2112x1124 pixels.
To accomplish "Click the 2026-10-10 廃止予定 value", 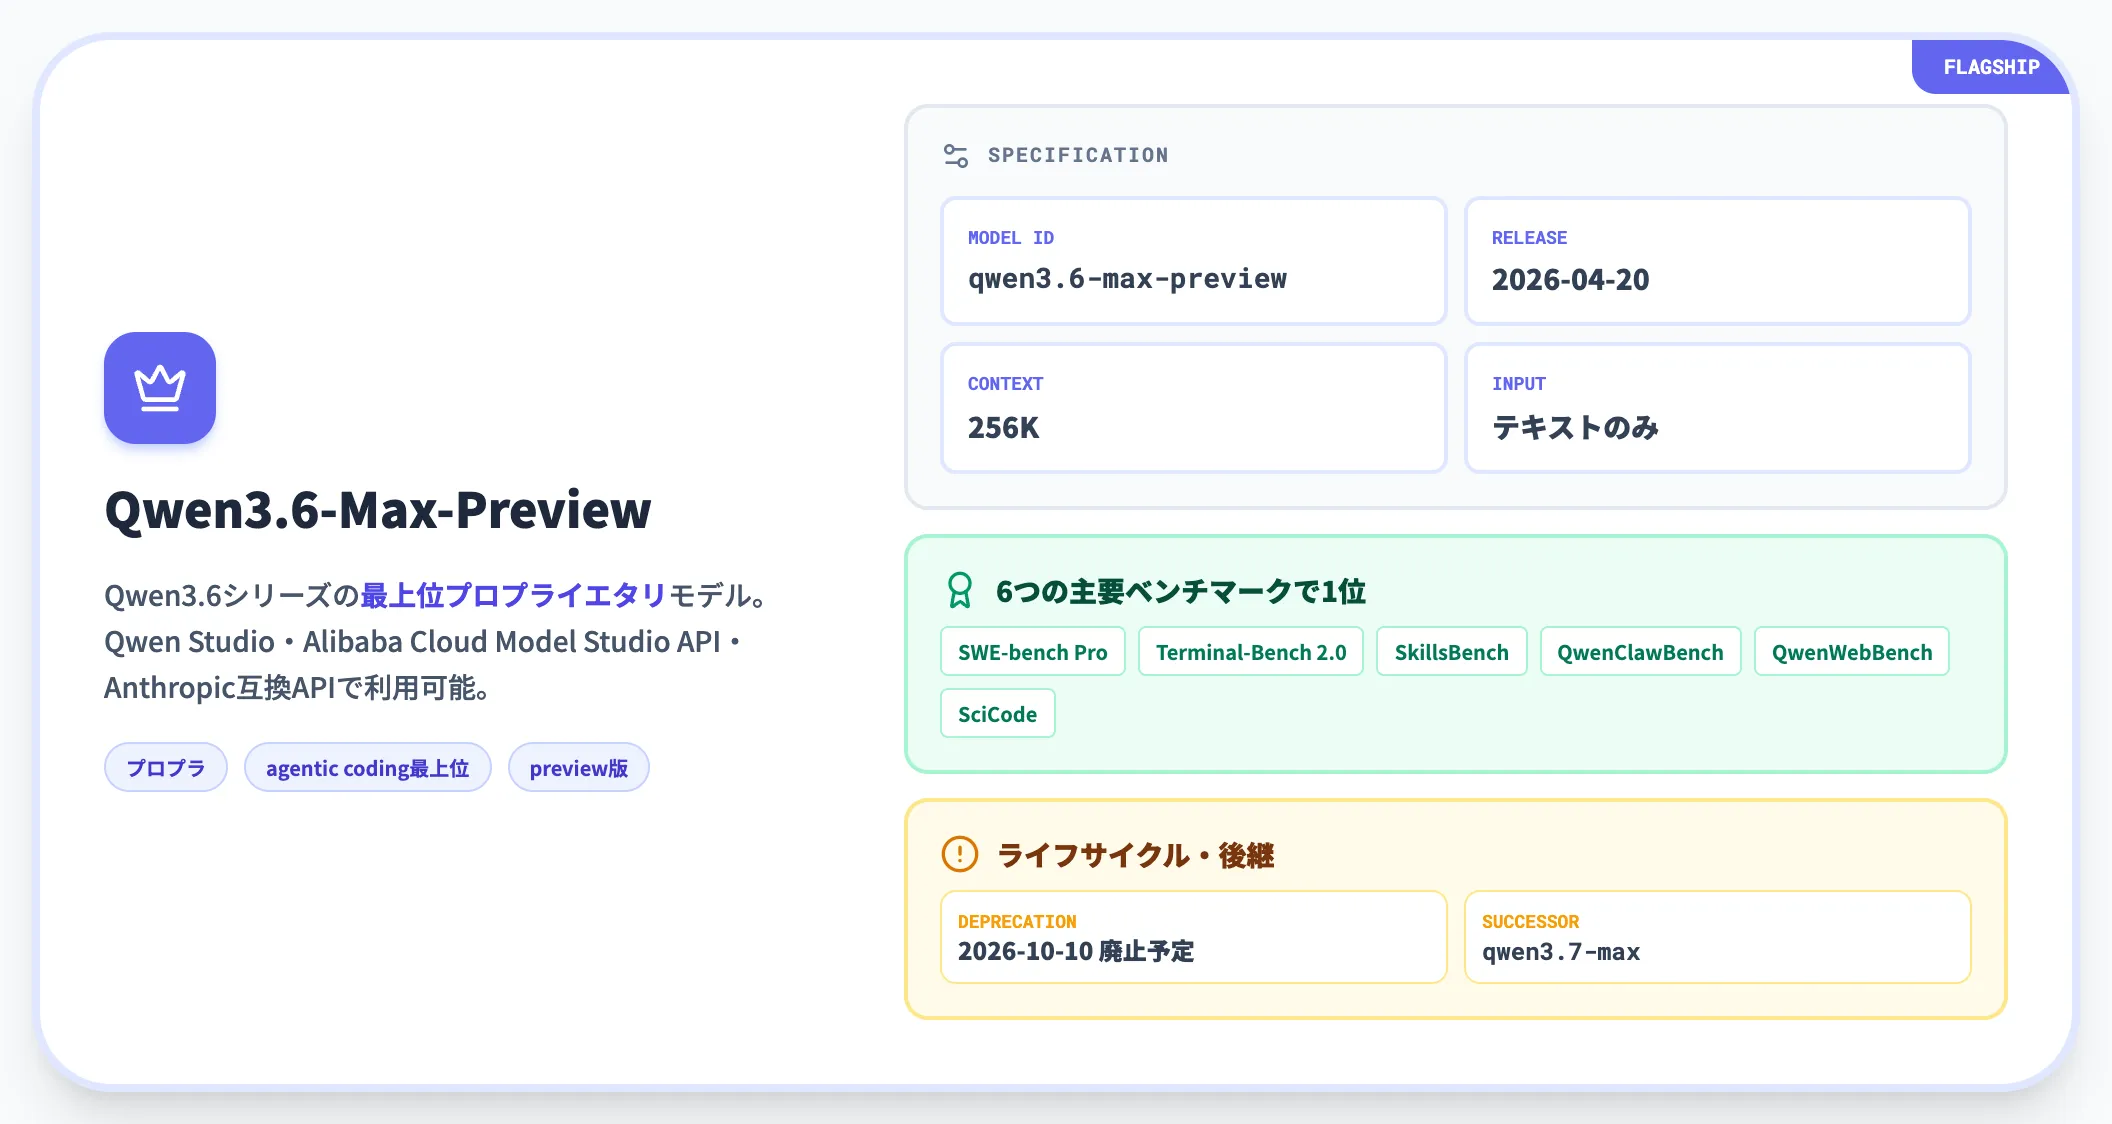I will [1076, 951].
